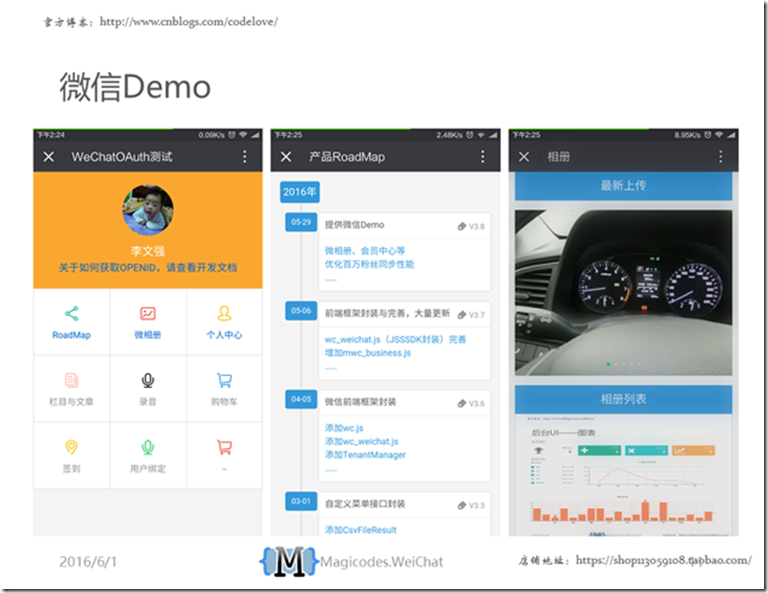Open 栏目与文章 document icon
The width and height of the screenshot is (768, 593).
[72, 380]
